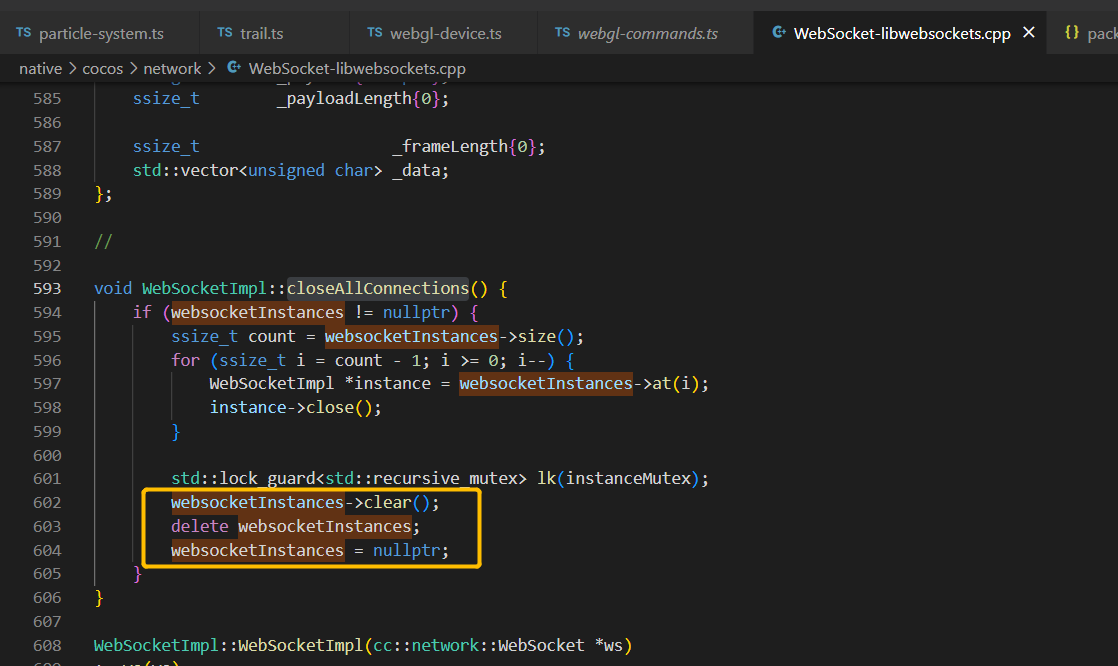Click the TS icon on webgl-device.ts tab
The height and width of the screenshot is (666, 1118).
pos(374,33)
